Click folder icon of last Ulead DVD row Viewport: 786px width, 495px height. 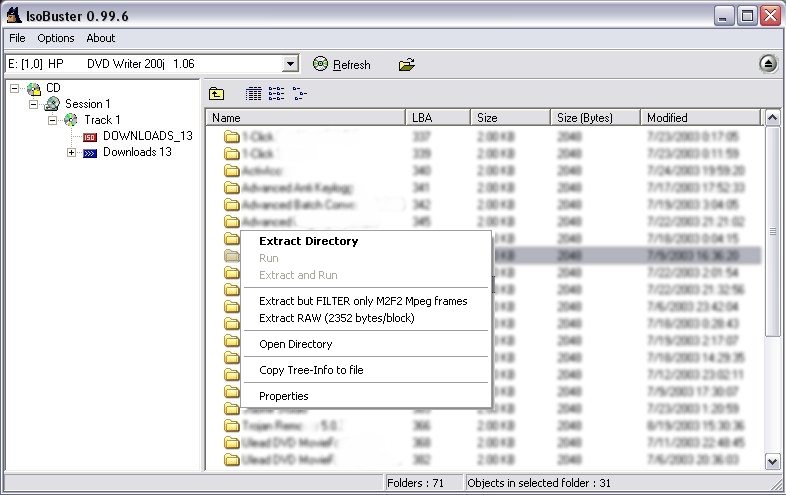coord(232,459)
